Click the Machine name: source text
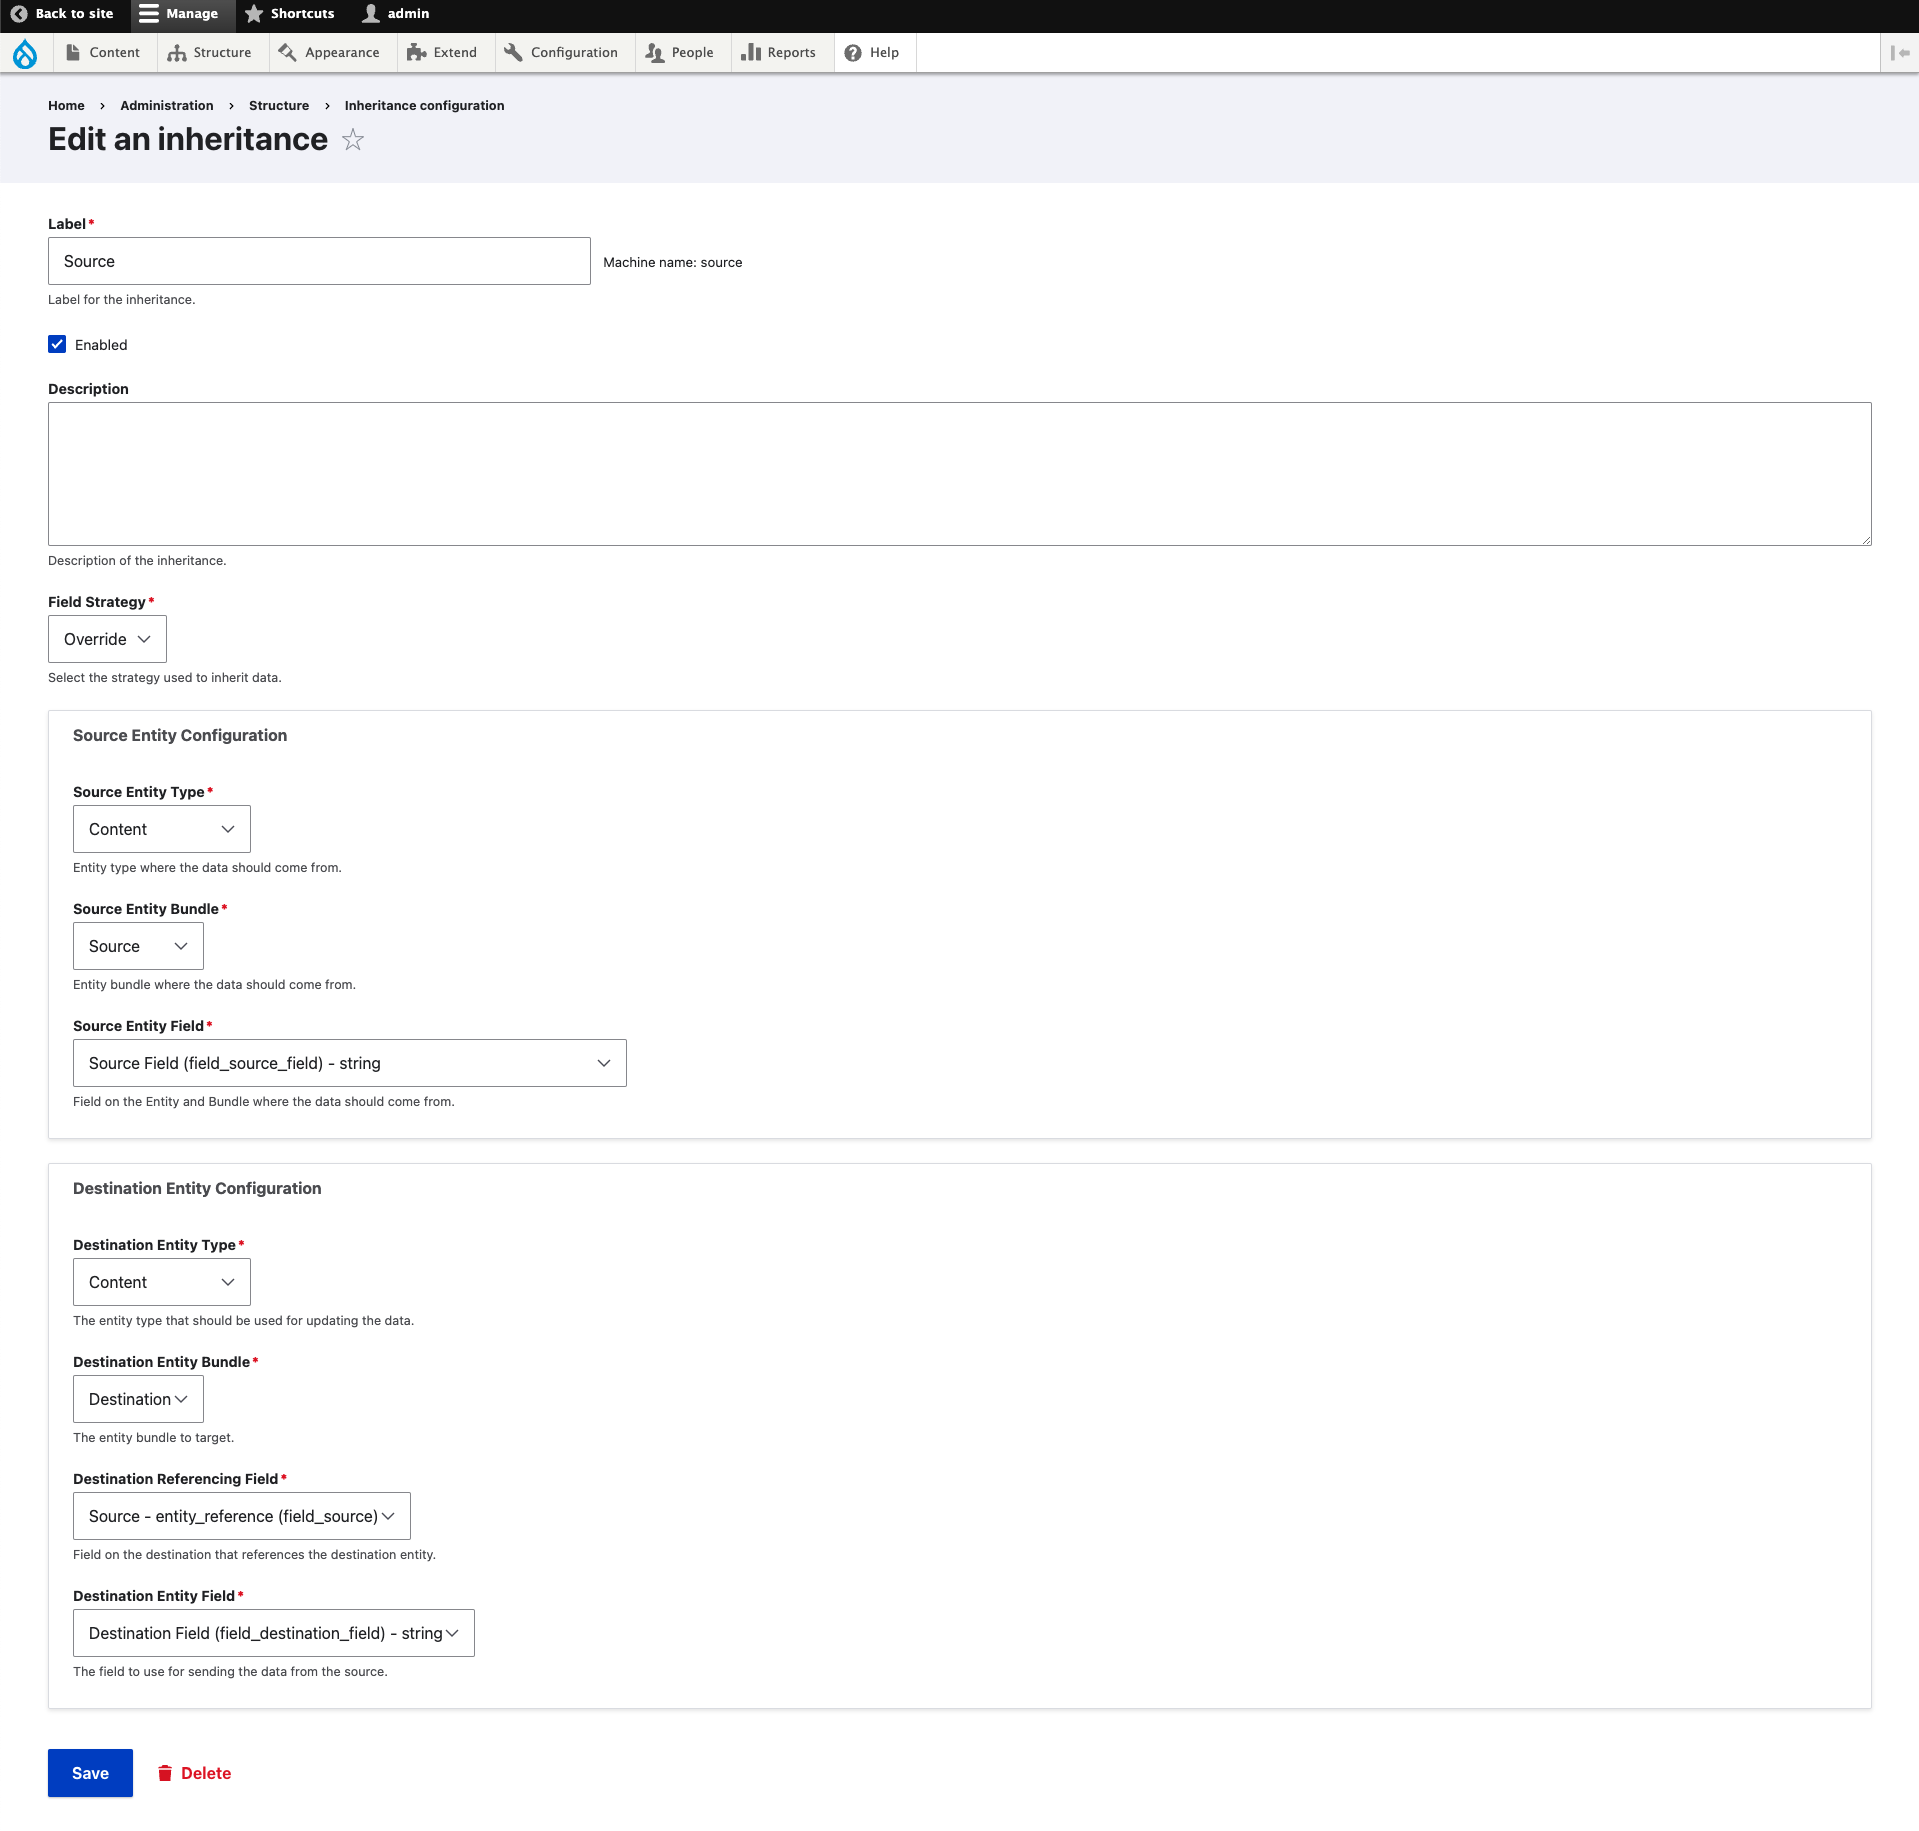This screenshot has height=1831, width=1919. [673, 263]
